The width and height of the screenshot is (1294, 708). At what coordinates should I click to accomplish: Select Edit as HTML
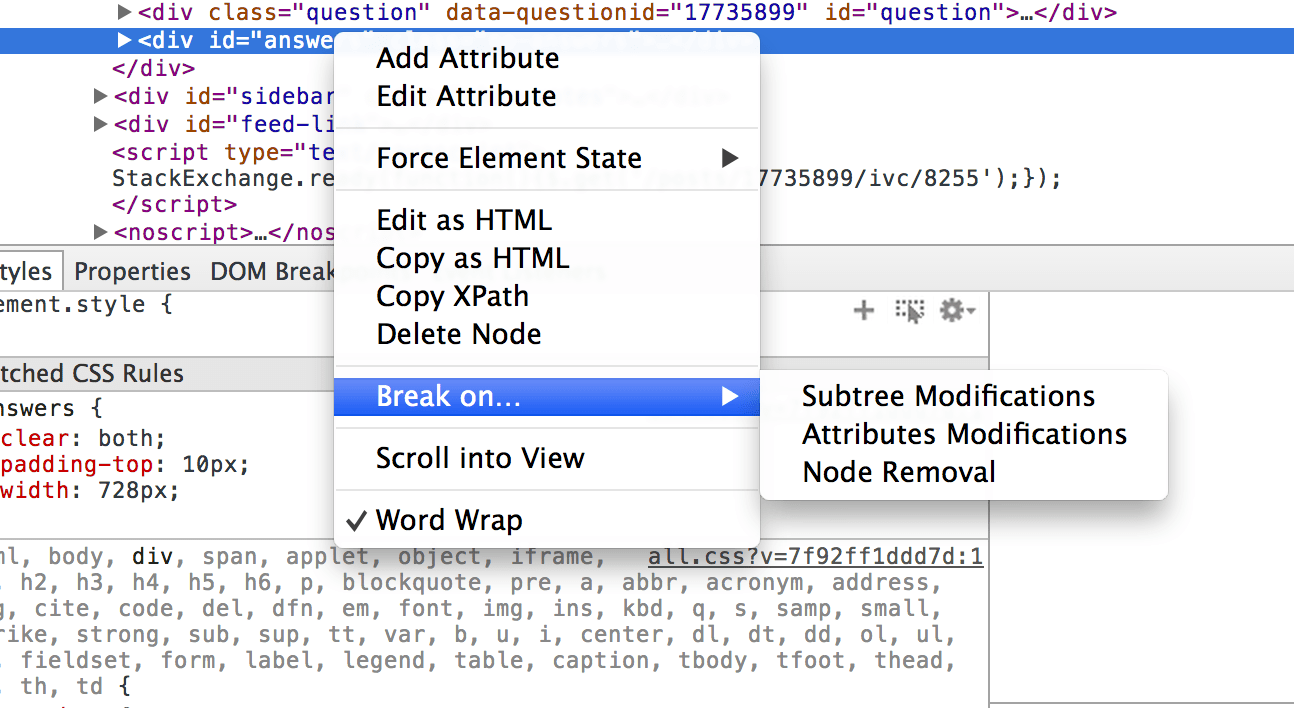547,220
